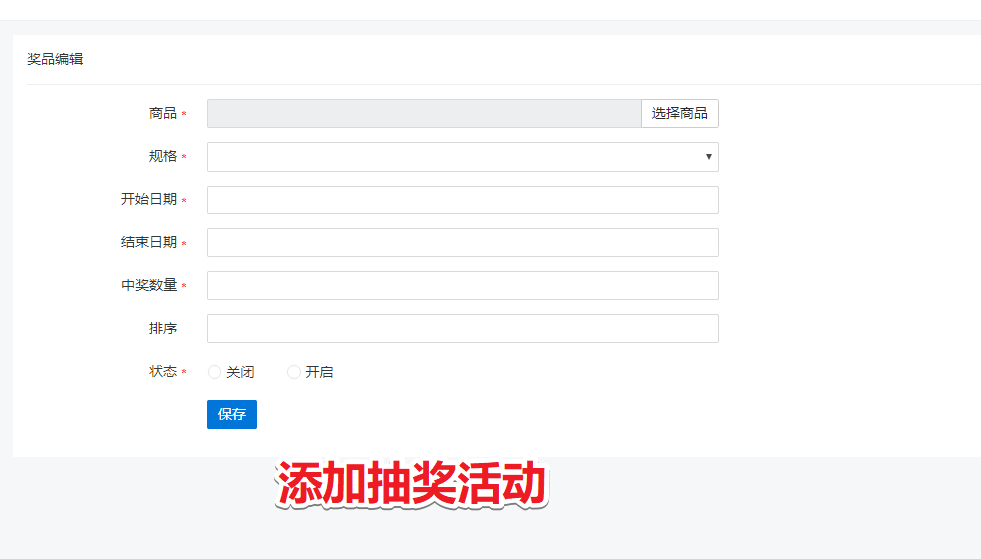Screen dimensions: 981x559
Task: Click into the 开始日期 field
Action: tap(462, 200)
